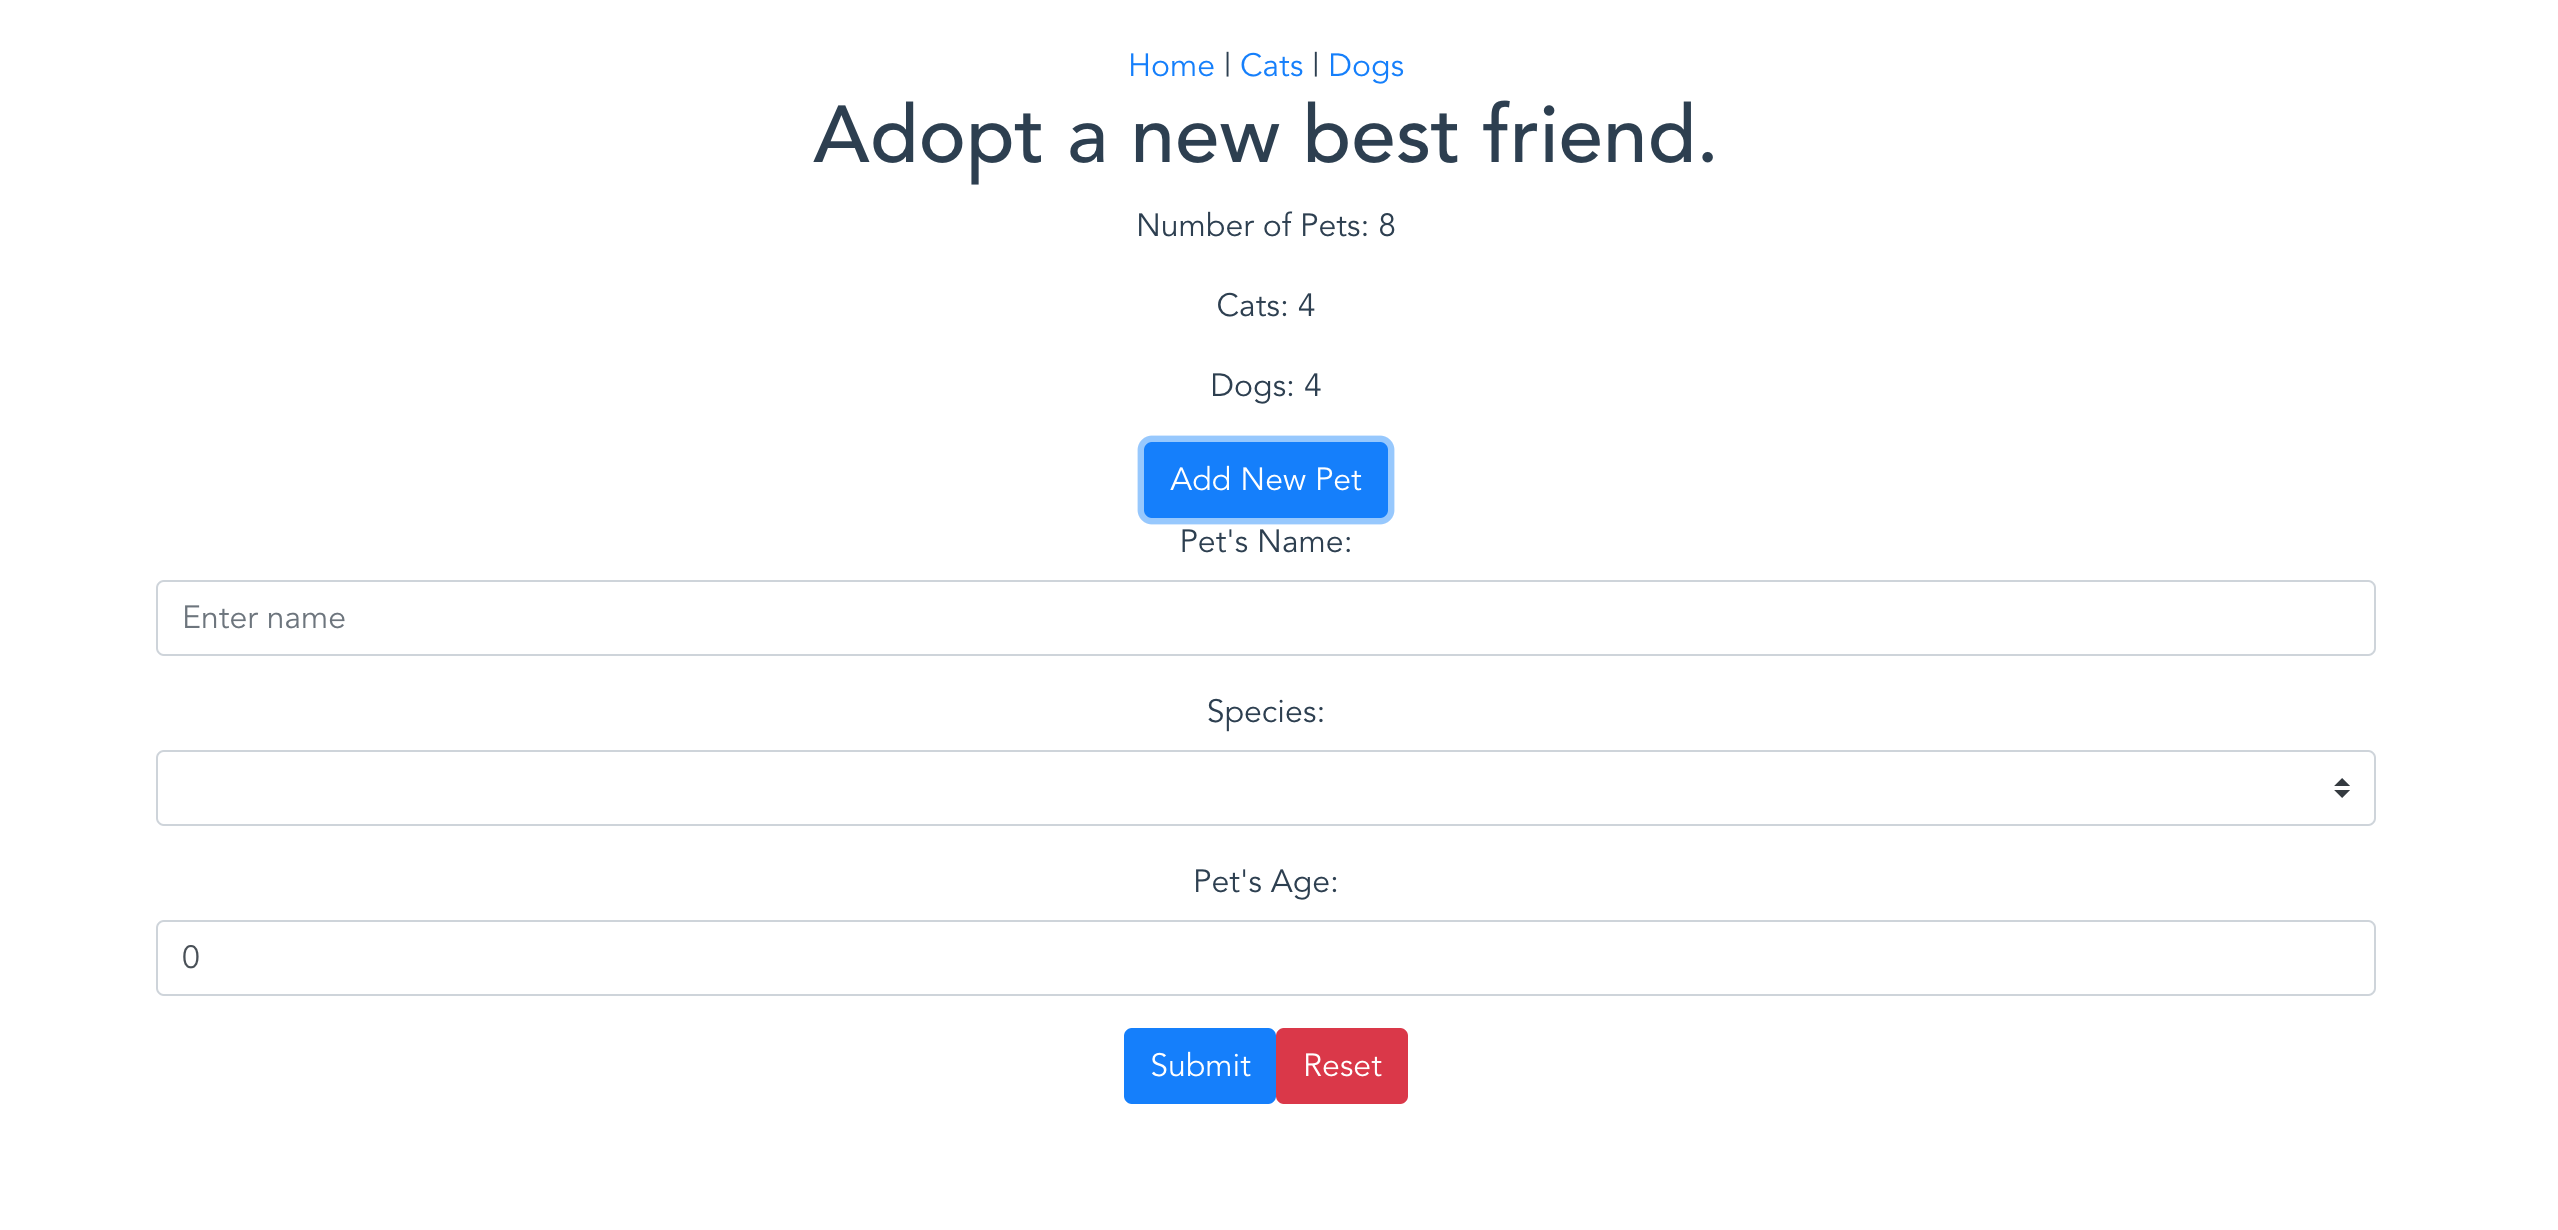
Task: Open the Home page link
Action: [x=1170, y=64]
